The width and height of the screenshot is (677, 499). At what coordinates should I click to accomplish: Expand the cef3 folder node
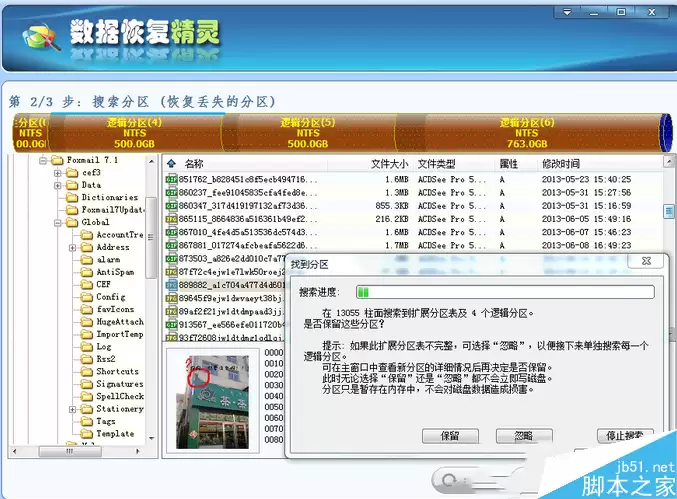pos(58,173)
